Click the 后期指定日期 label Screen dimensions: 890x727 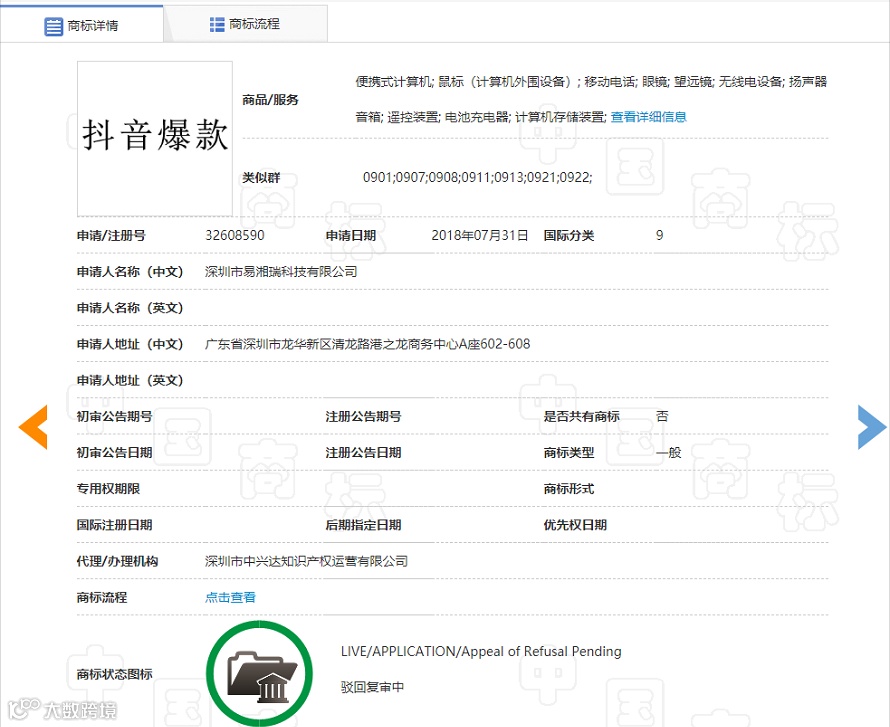363,525
